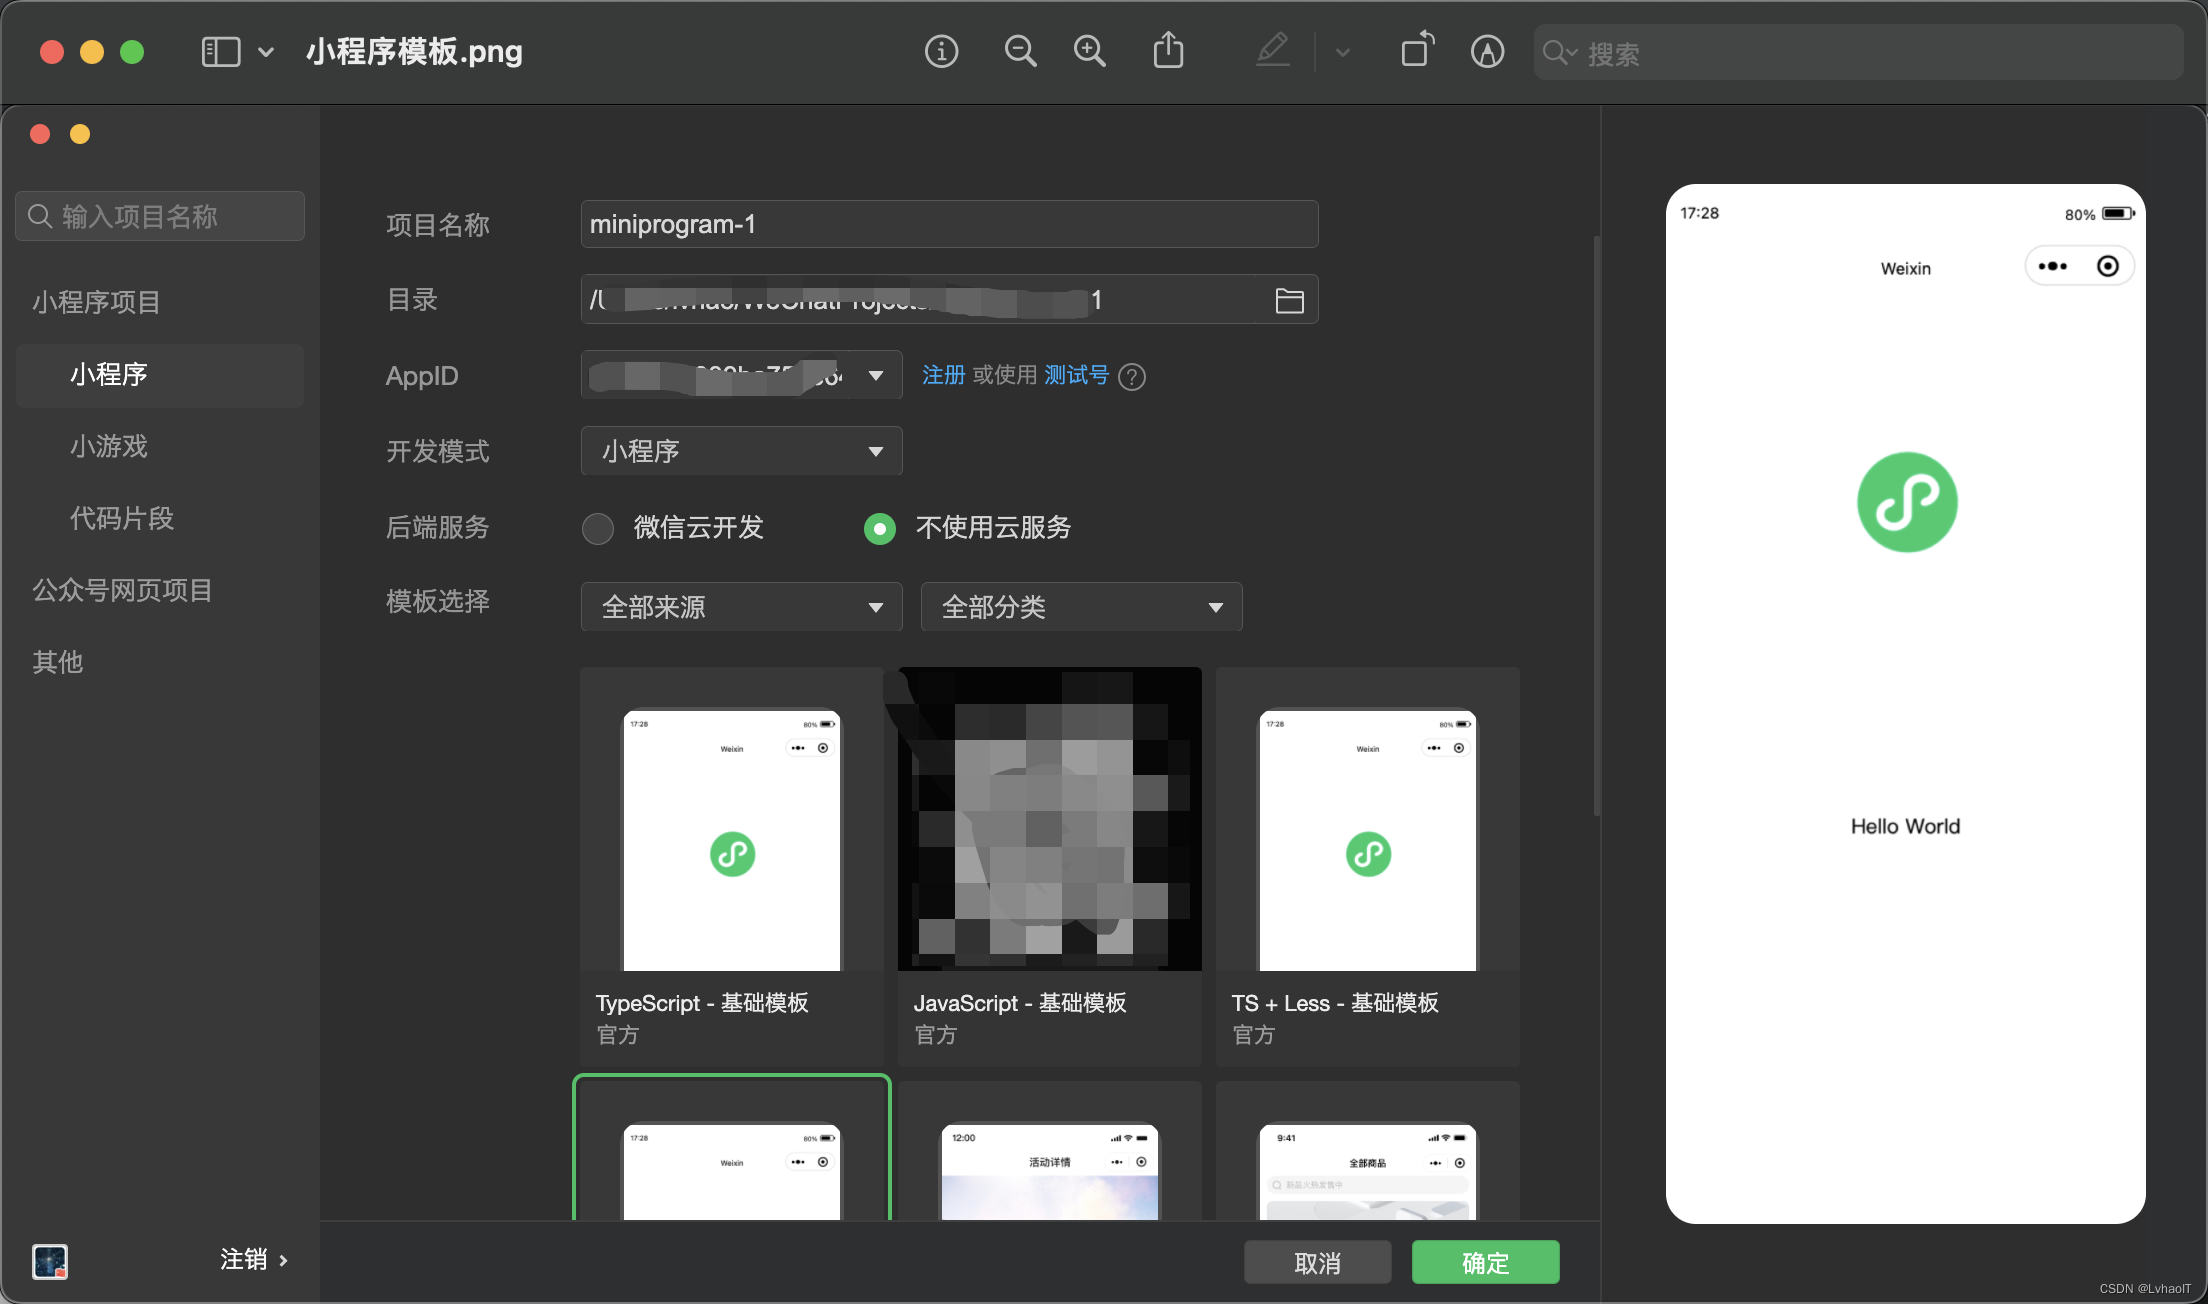Image resolution: width=2208 pixels, height=1304 pixels.
Task: Show image info inspector
Action: pyautogui.click(x=941, y=51)
